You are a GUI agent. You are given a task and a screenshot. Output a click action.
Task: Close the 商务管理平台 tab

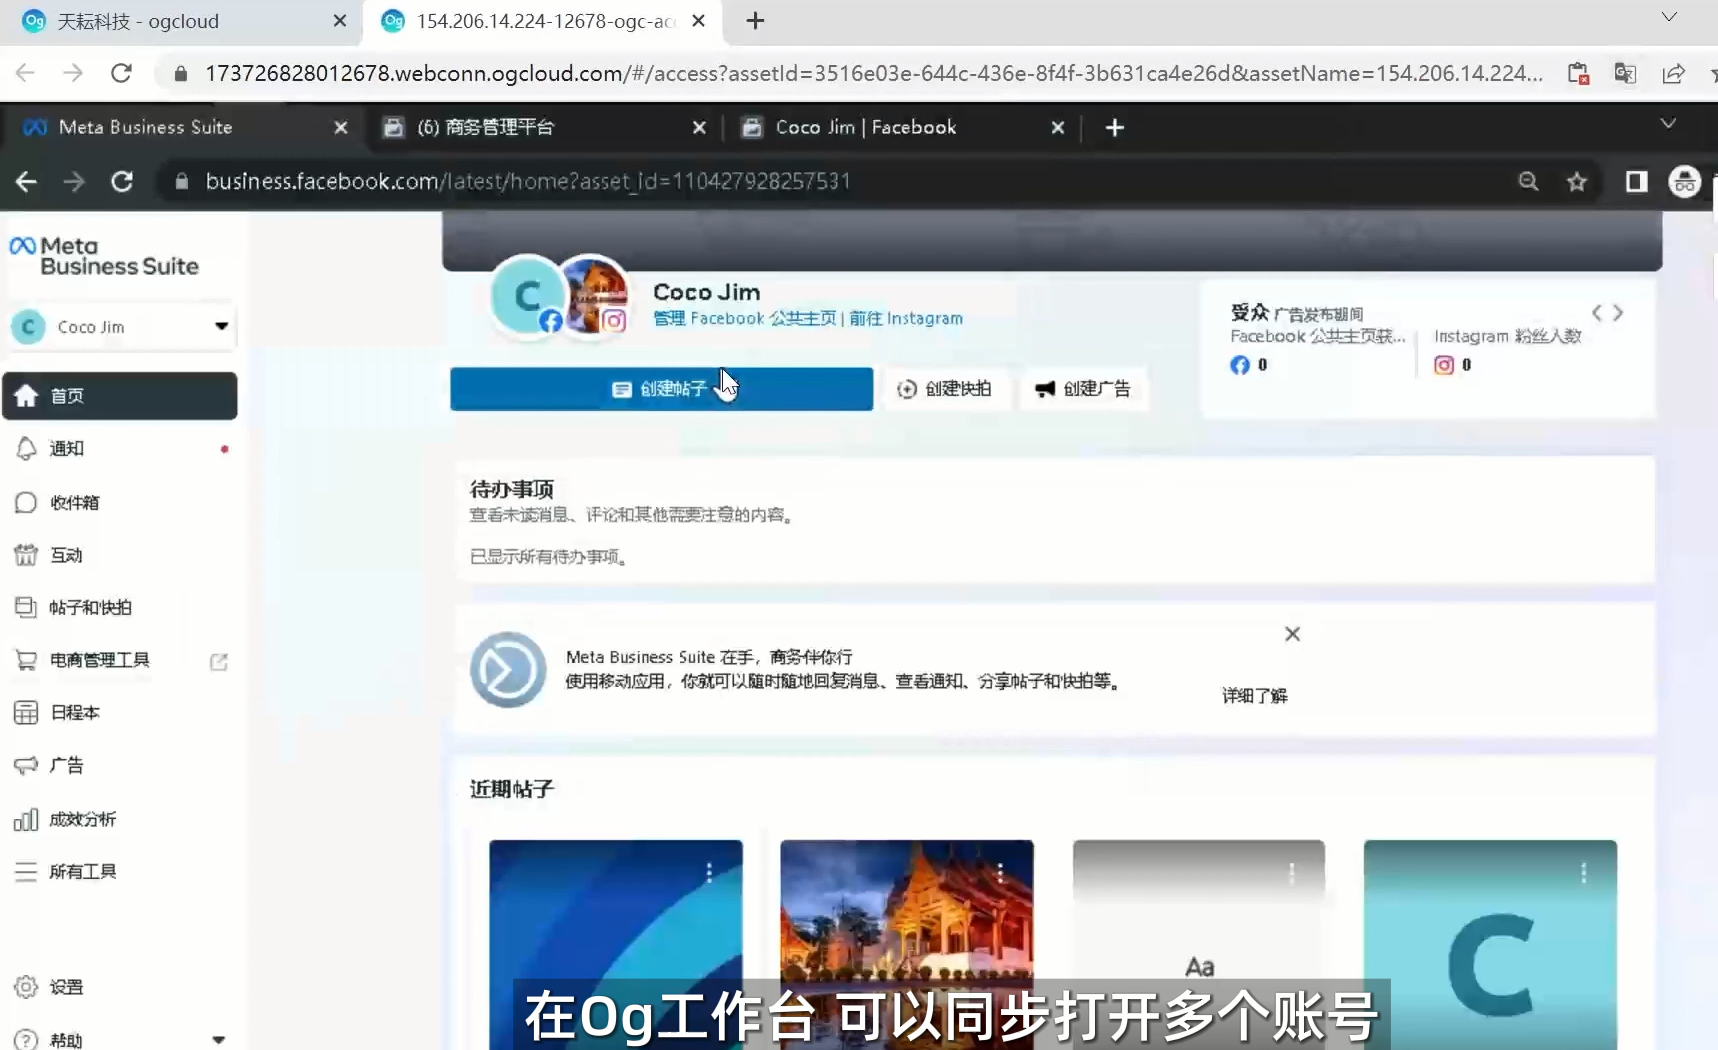tap(699, 127)
